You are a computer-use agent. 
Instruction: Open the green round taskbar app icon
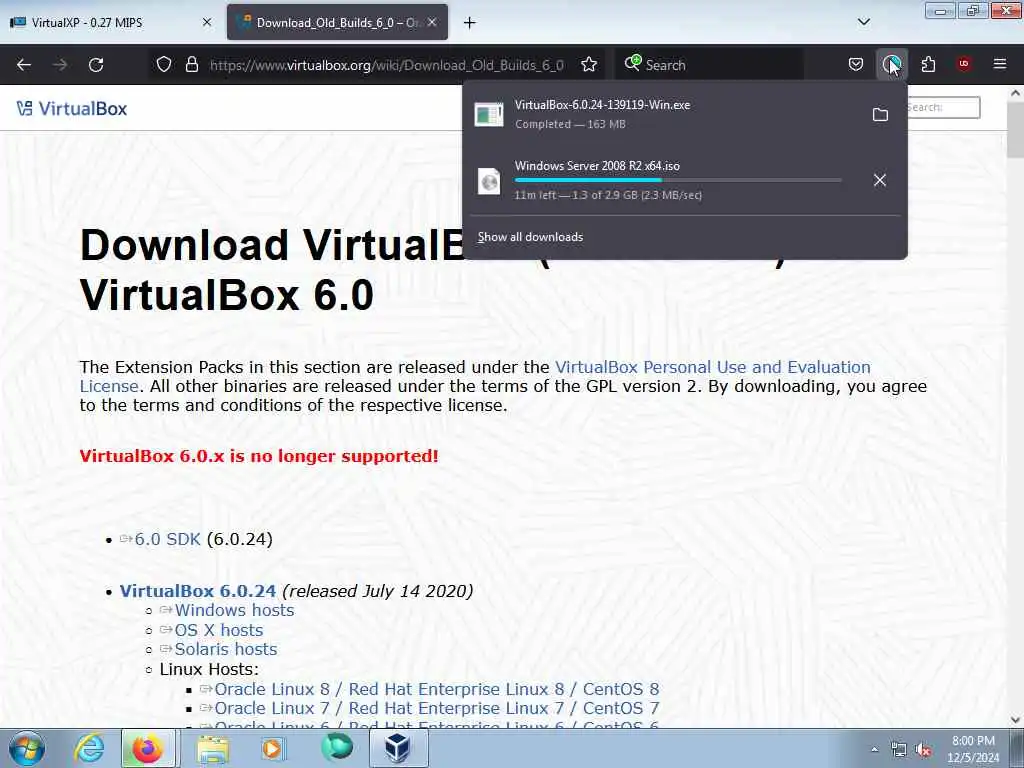(337, 747)
